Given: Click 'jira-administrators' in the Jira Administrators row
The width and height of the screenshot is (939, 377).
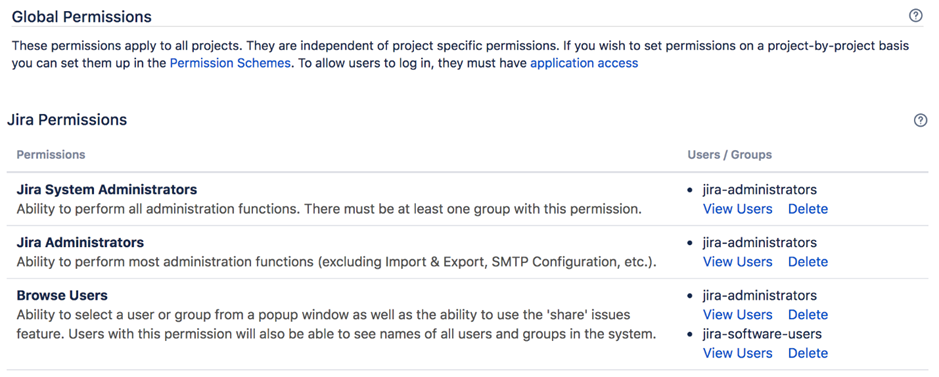Looking at the screenshot, I should (760, 242).
